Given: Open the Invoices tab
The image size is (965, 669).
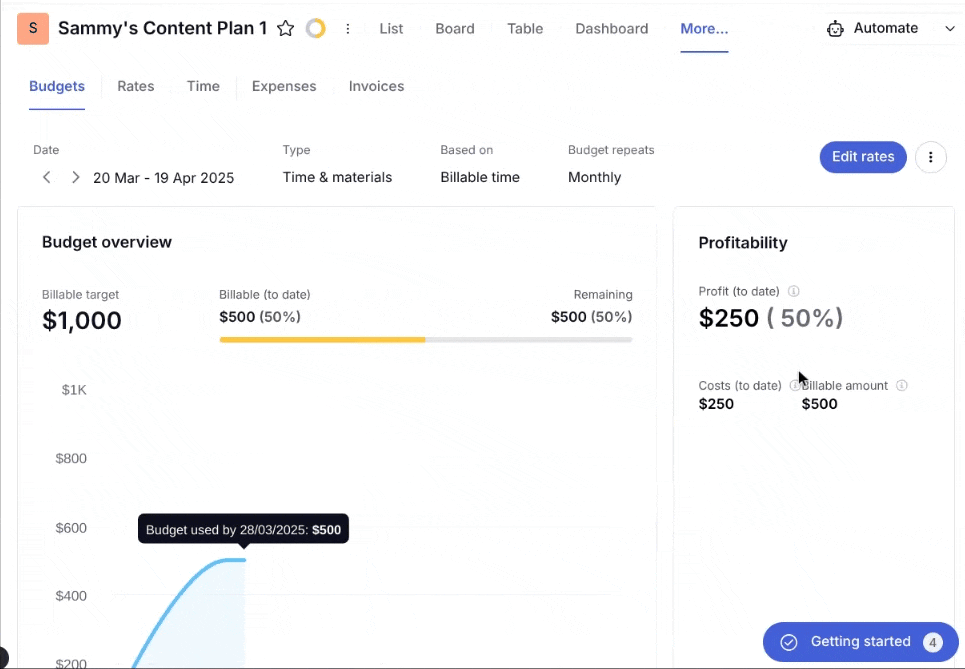Looking at the screenshot, I should coord(376,86).
